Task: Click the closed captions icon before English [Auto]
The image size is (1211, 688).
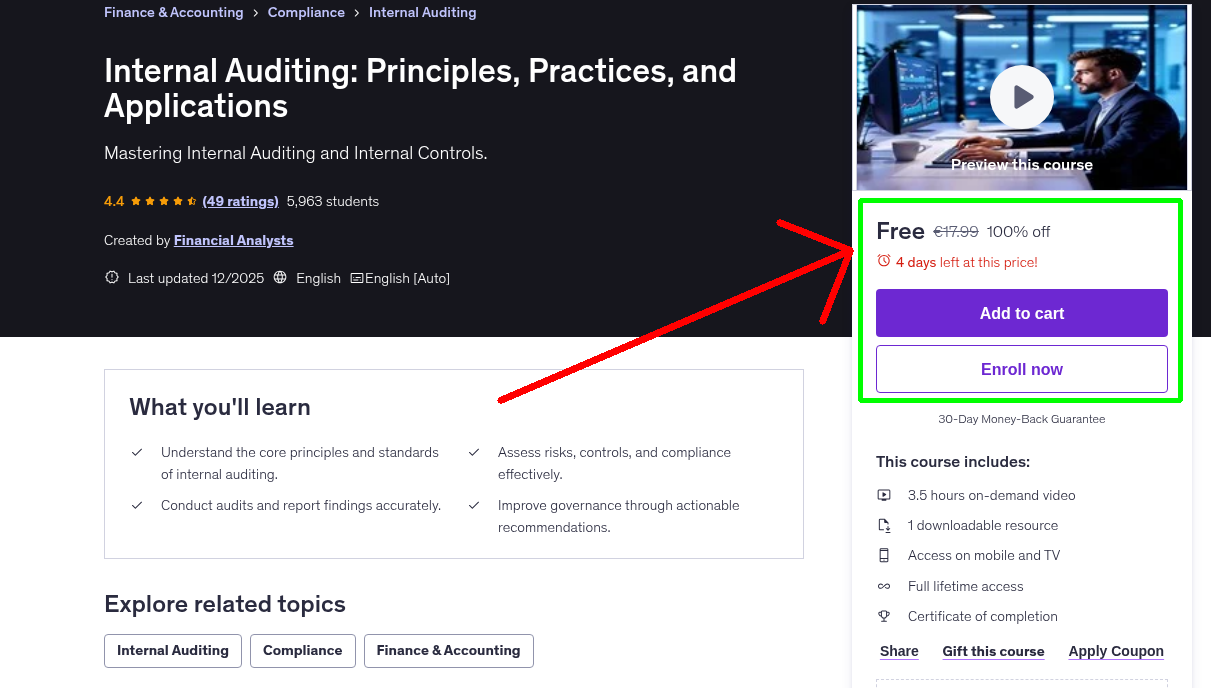Action: pyautogui.click(x=357, y=277)
